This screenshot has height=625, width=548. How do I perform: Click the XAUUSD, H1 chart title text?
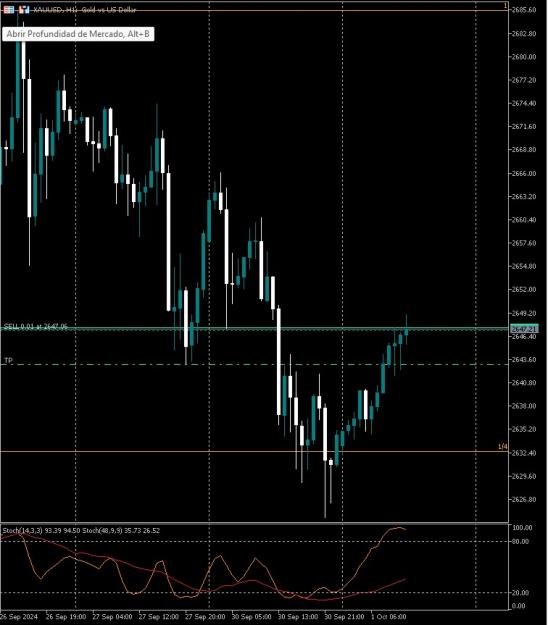[x=84, y=10]
